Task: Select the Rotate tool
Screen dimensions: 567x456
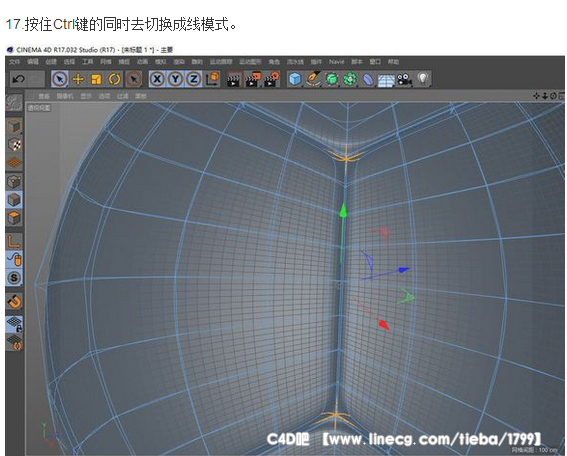Action: pos(115,79)
